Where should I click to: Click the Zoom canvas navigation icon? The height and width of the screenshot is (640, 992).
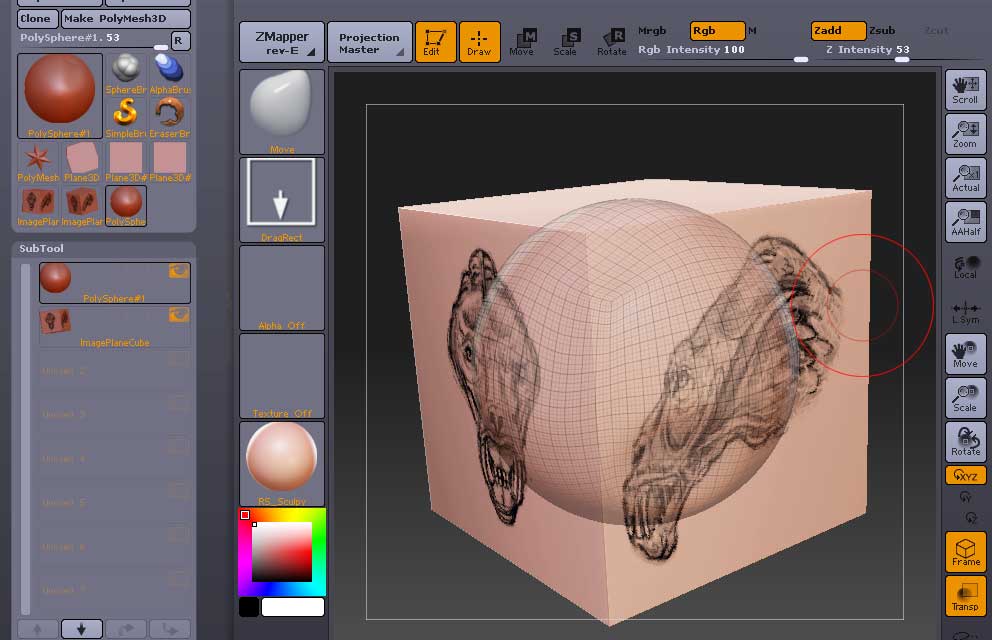click(x=965, y=134)
